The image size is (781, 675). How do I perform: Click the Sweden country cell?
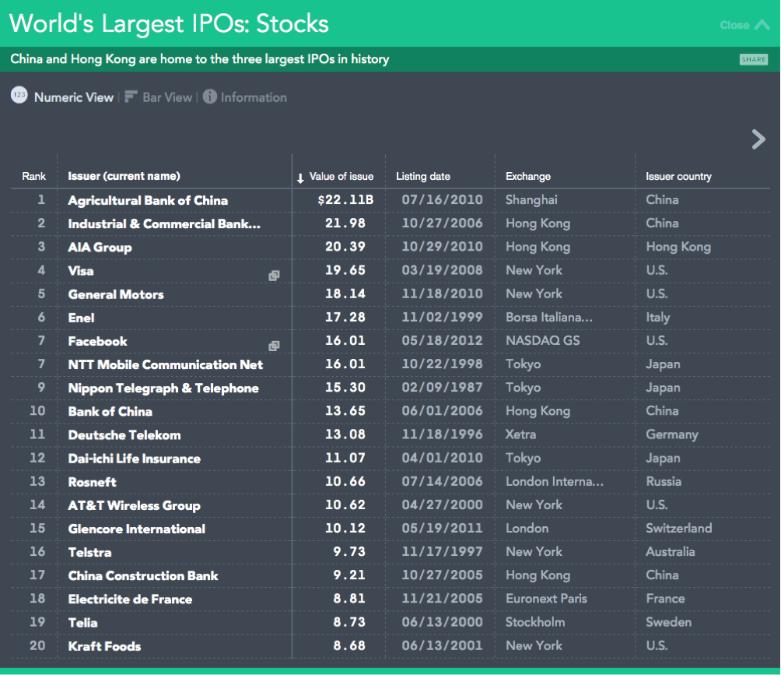pos(668,622)
